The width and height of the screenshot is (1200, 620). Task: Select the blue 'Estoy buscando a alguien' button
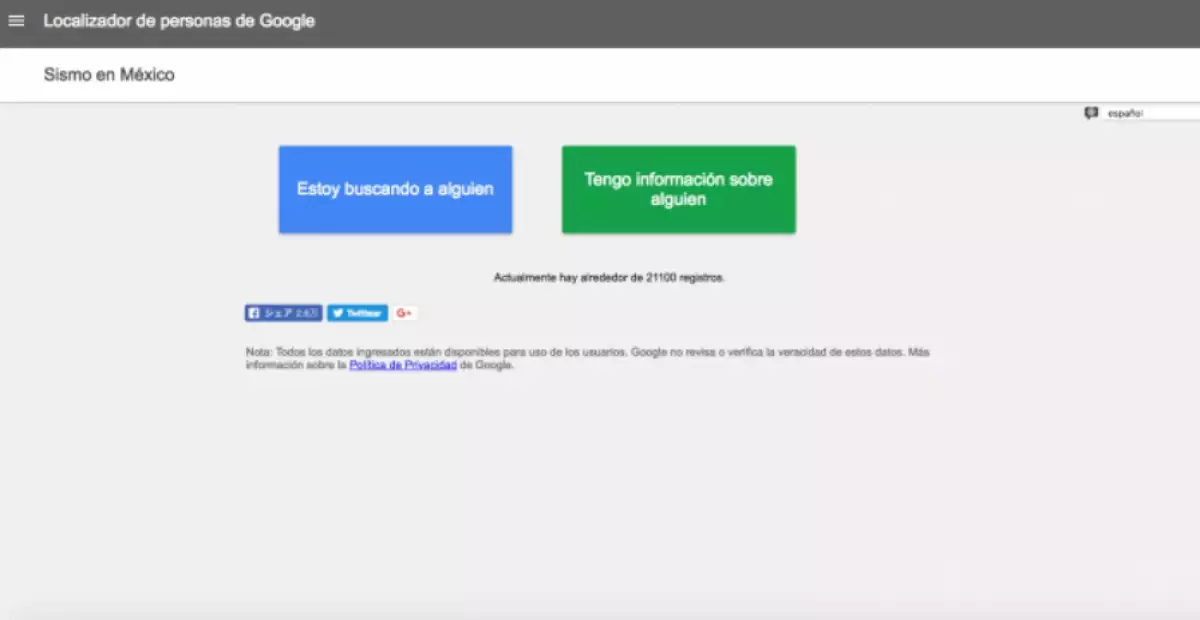click(x=394, y=189)
